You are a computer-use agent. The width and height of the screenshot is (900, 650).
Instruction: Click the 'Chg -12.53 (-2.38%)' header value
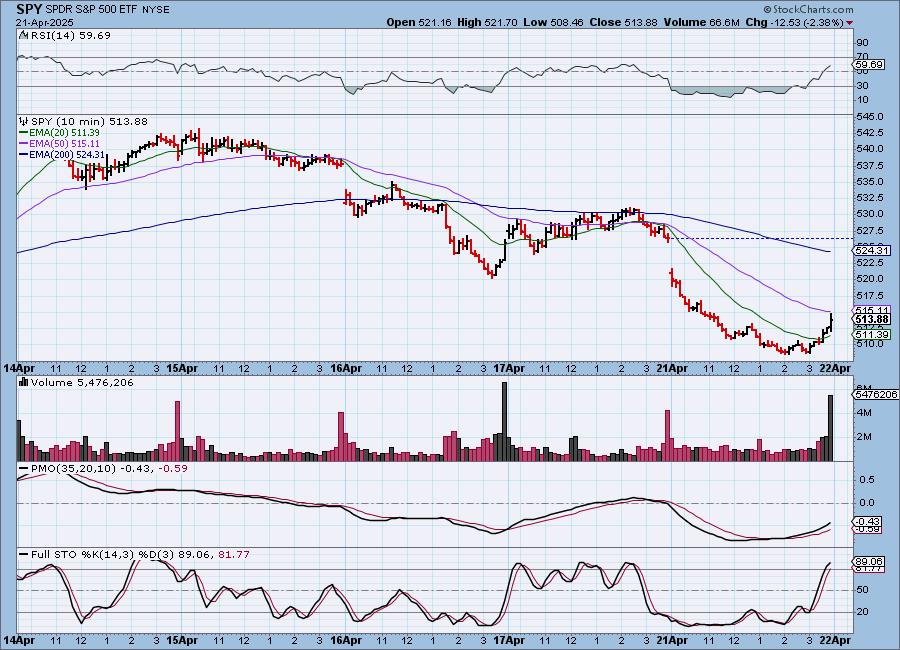(794, 22)
